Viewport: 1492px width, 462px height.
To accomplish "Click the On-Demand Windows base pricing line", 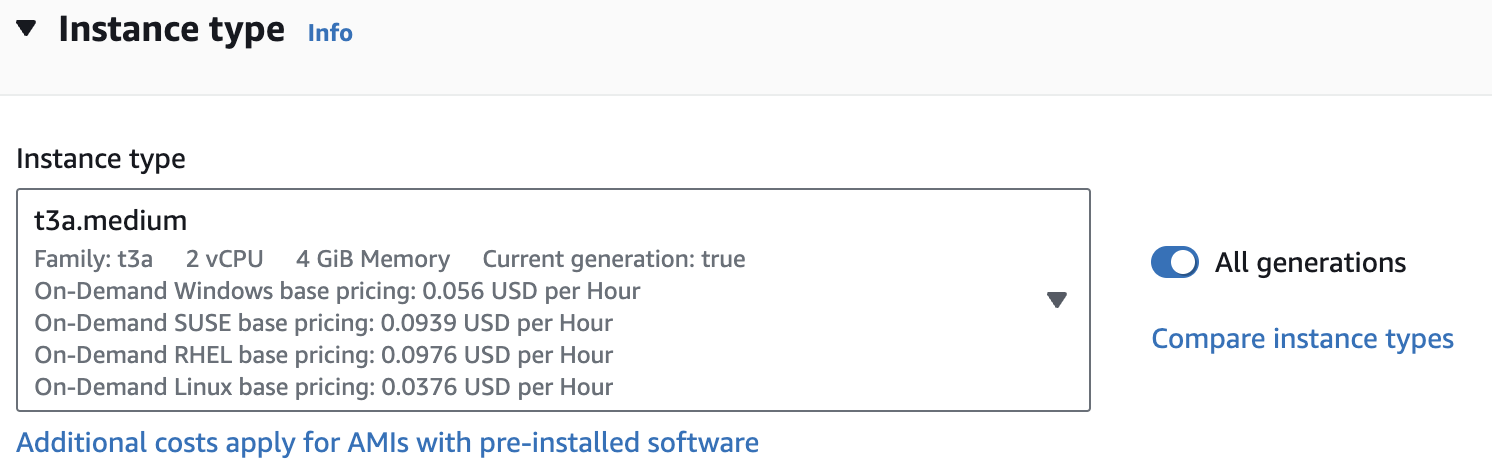I will pyautogui.click(x=337, y=291).
